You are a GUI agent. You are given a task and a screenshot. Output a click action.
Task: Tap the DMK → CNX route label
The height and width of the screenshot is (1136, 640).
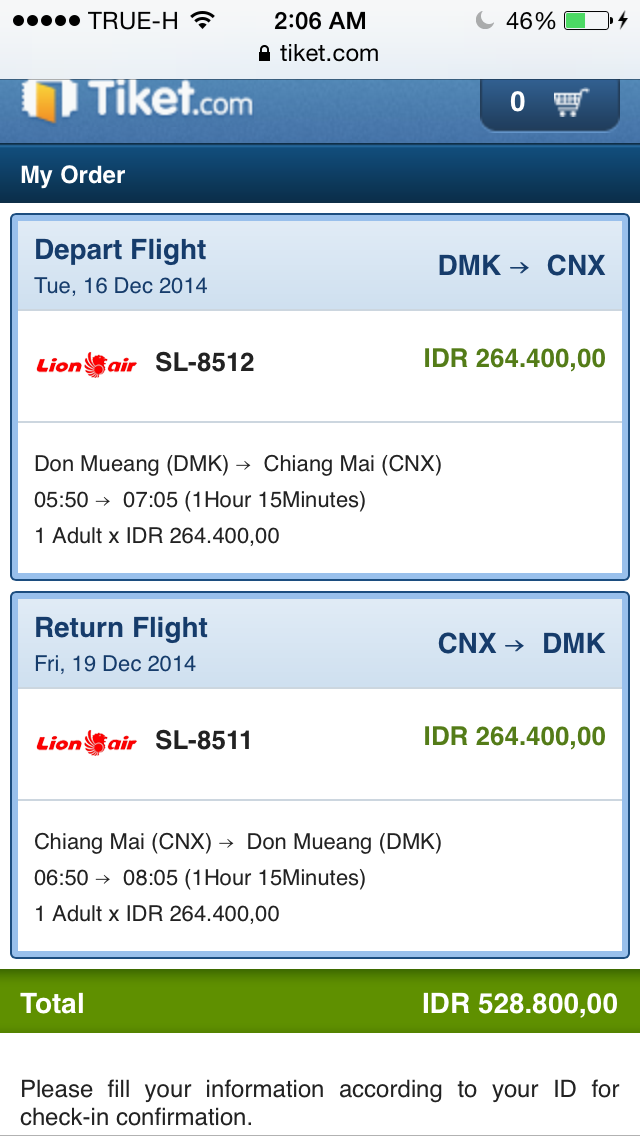point(521,265)
